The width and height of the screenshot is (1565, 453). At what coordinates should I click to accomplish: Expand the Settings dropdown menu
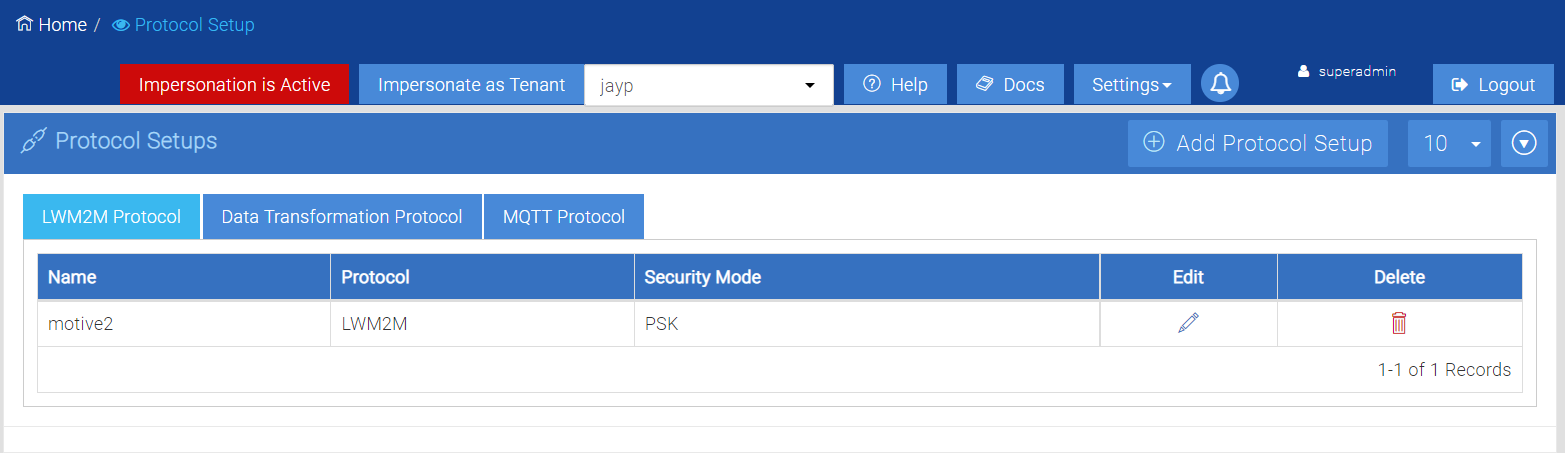(1131, 85)
